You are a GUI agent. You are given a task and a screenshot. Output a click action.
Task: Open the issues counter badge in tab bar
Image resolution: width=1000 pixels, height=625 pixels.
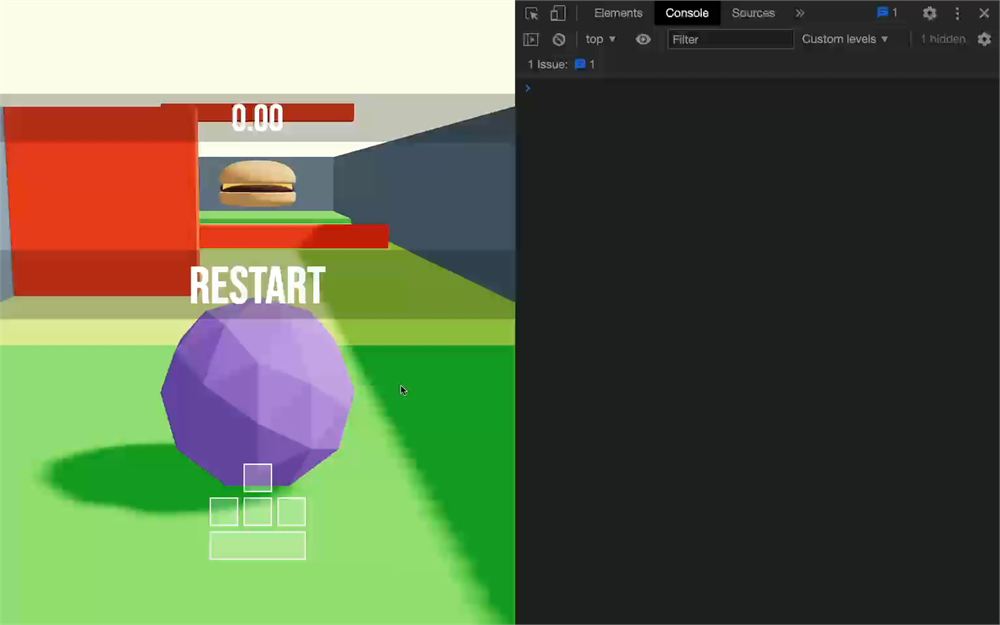887,13
